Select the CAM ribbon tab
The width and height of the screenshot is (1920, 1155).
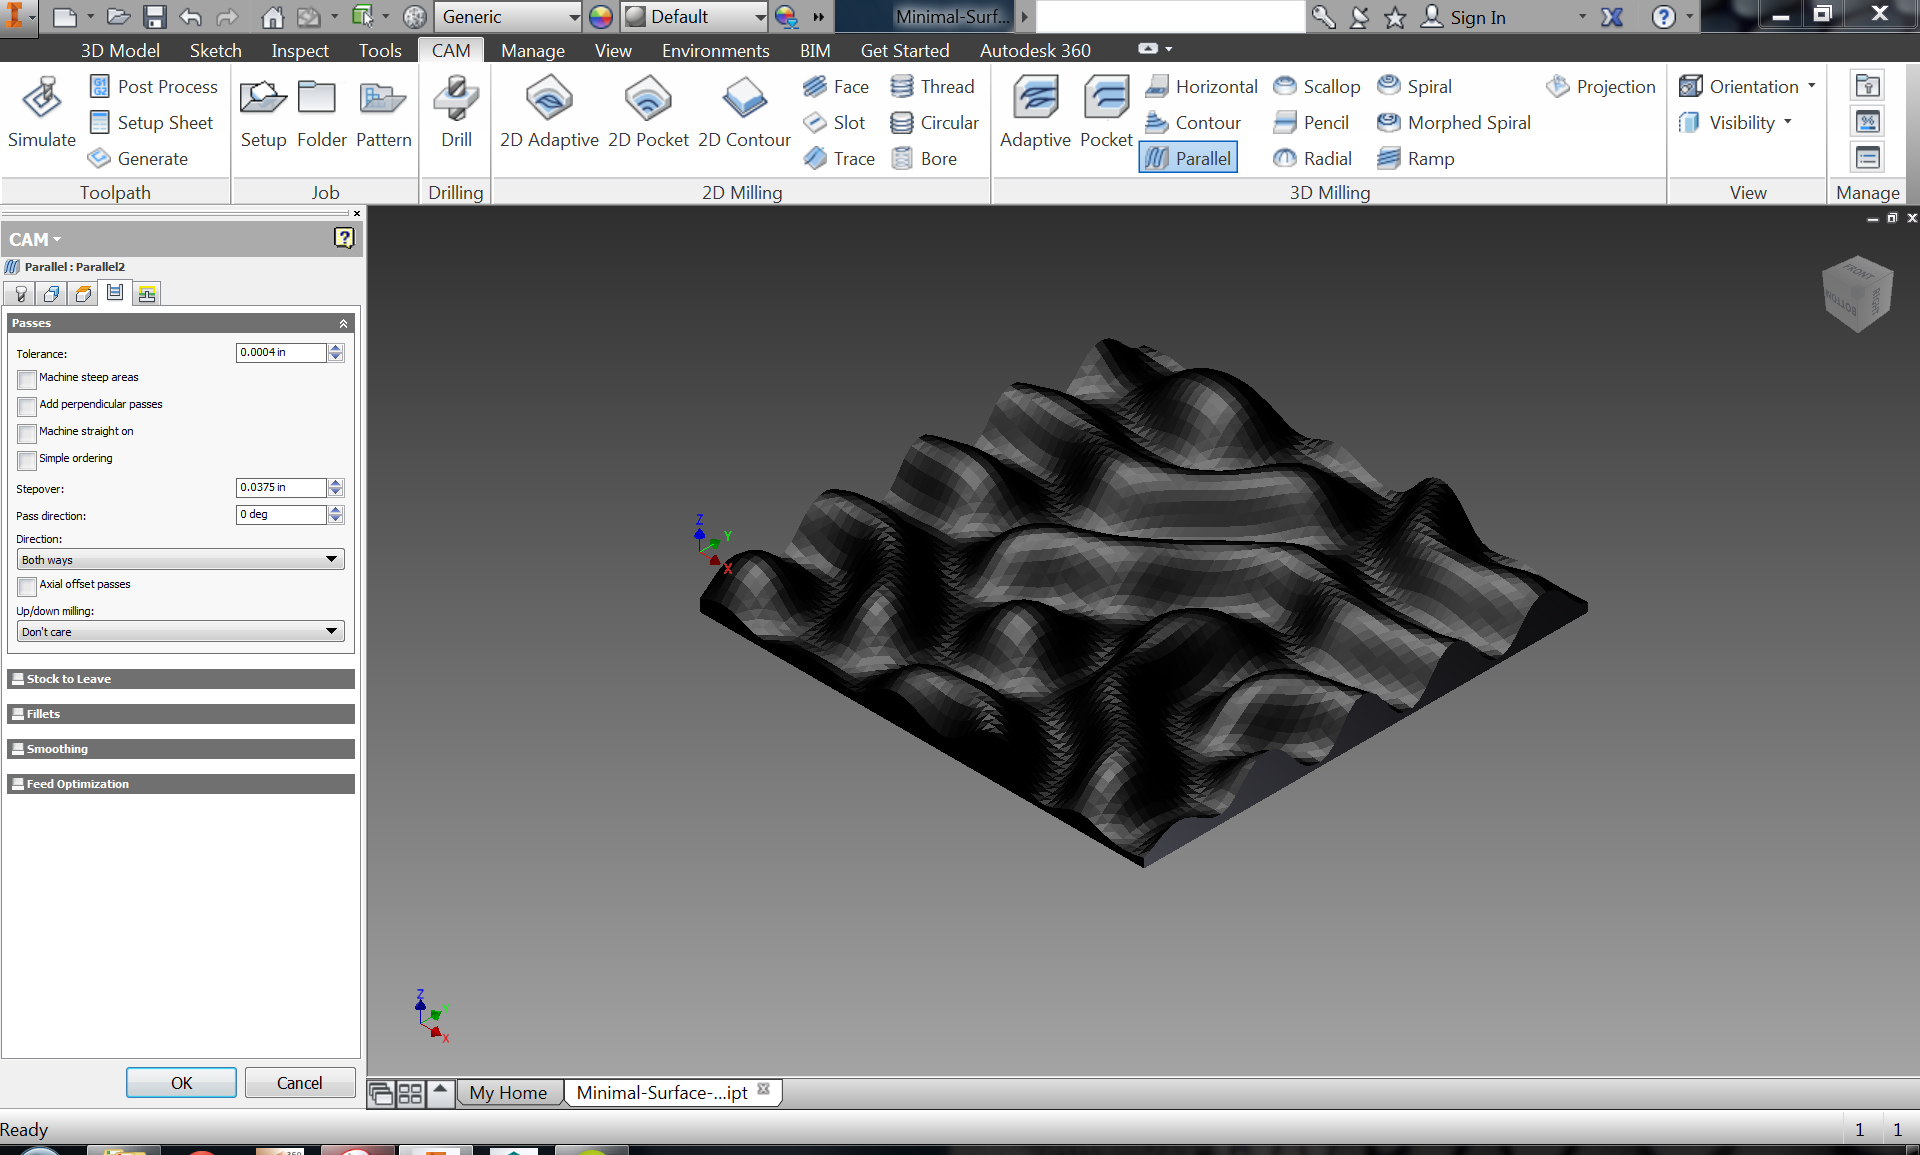[453, 49]
